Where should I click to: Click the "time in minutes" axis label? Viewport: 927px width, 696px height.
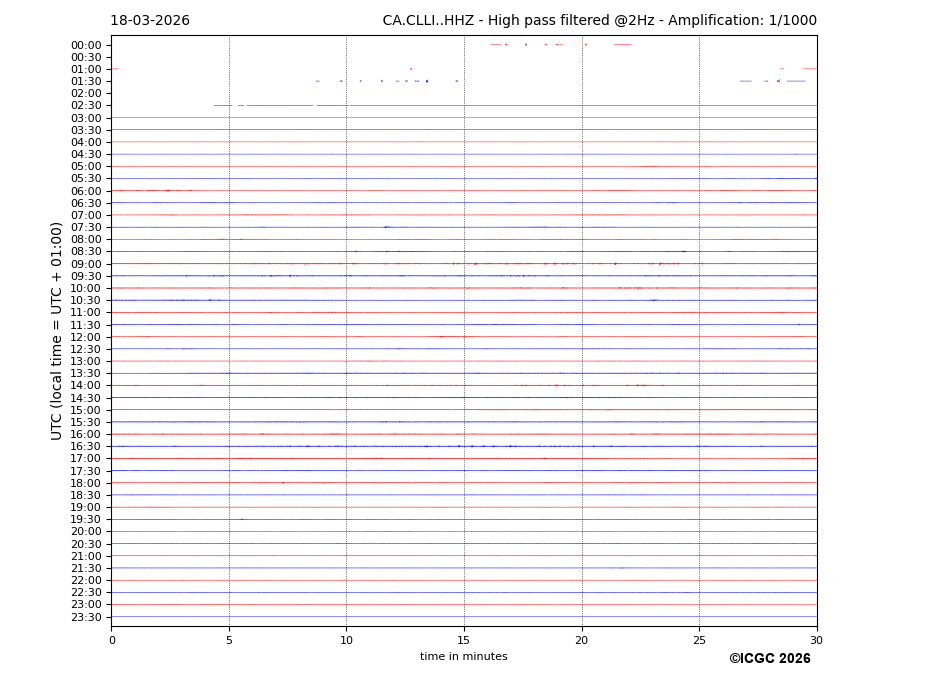pos(464,657)
